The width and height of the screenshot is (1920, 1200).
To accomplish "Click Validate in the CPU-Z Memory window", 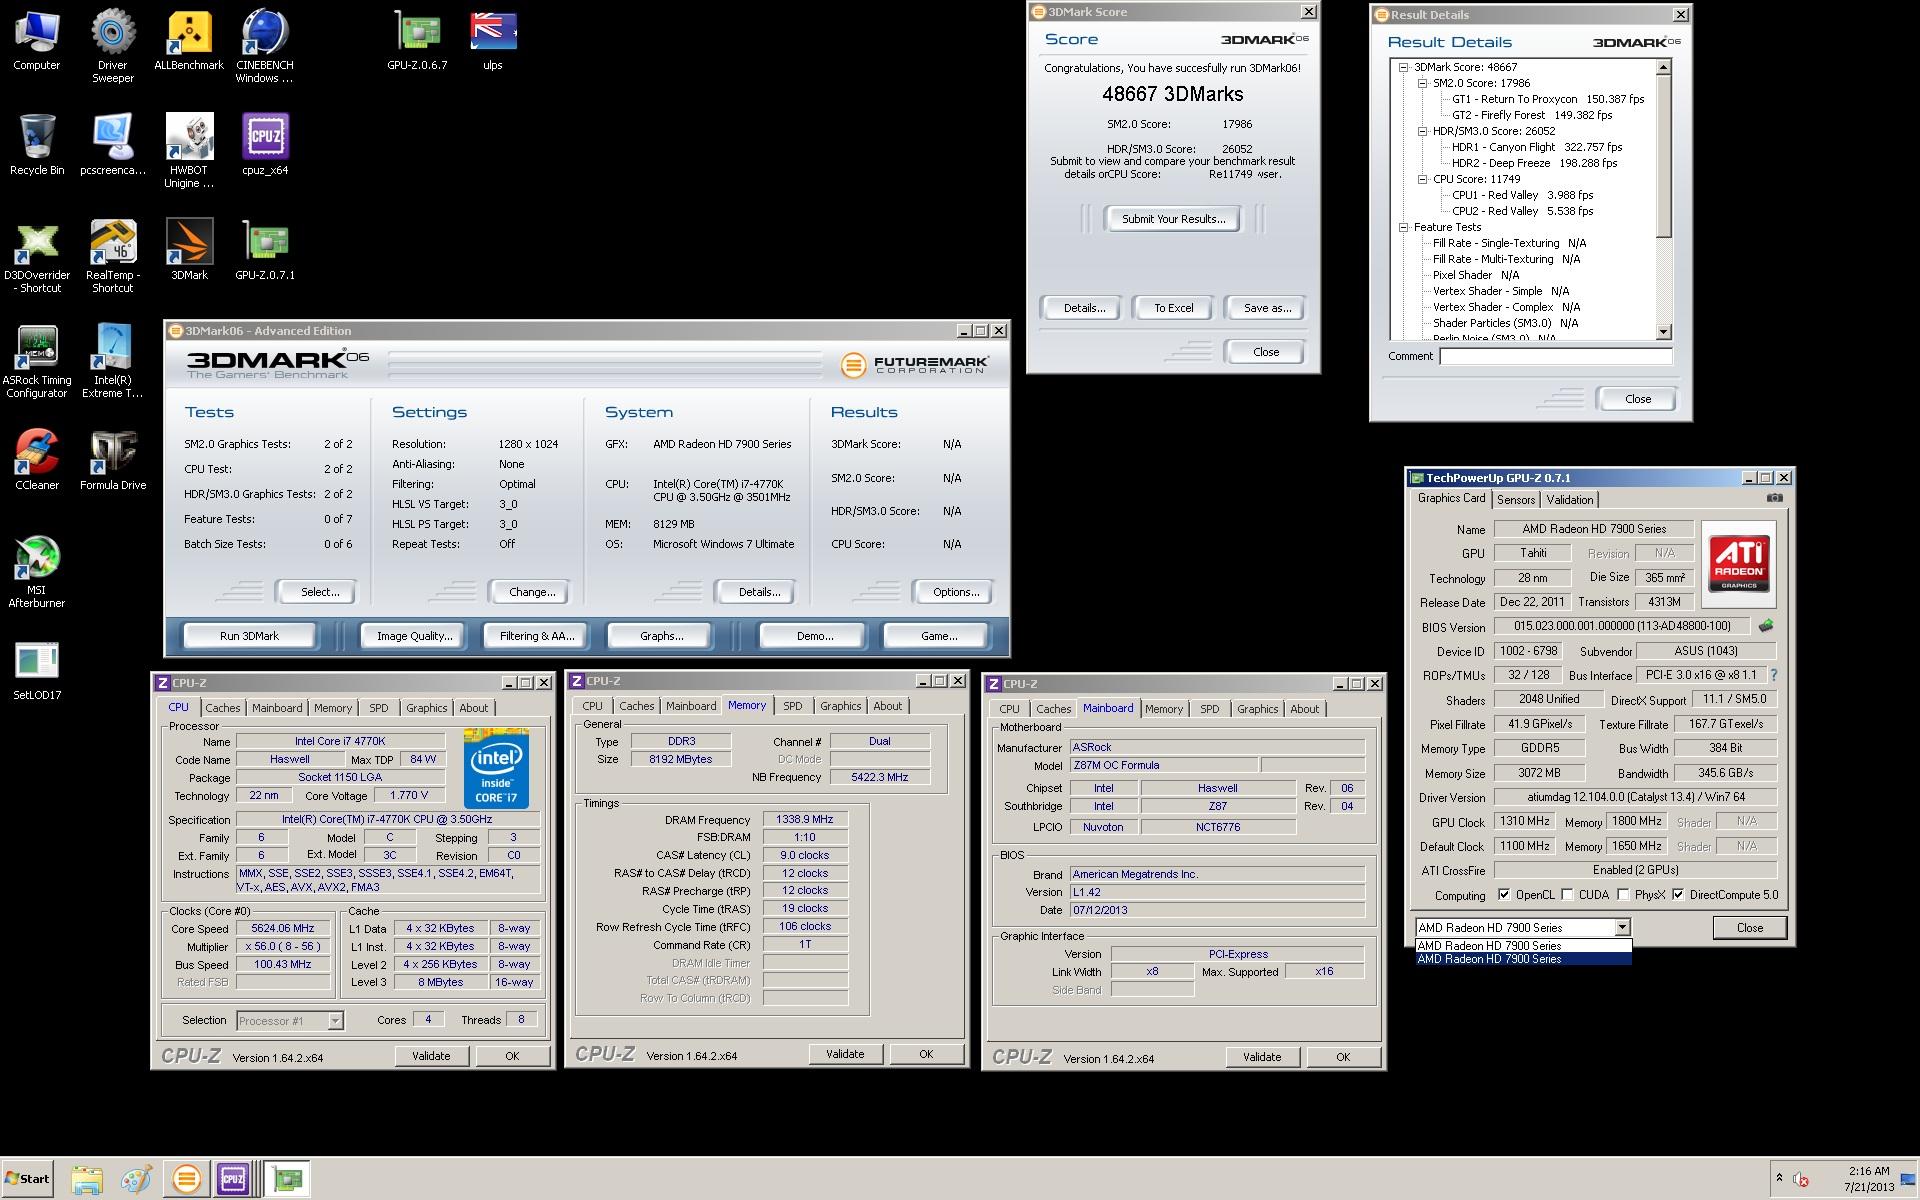I will coord(845,1054).
